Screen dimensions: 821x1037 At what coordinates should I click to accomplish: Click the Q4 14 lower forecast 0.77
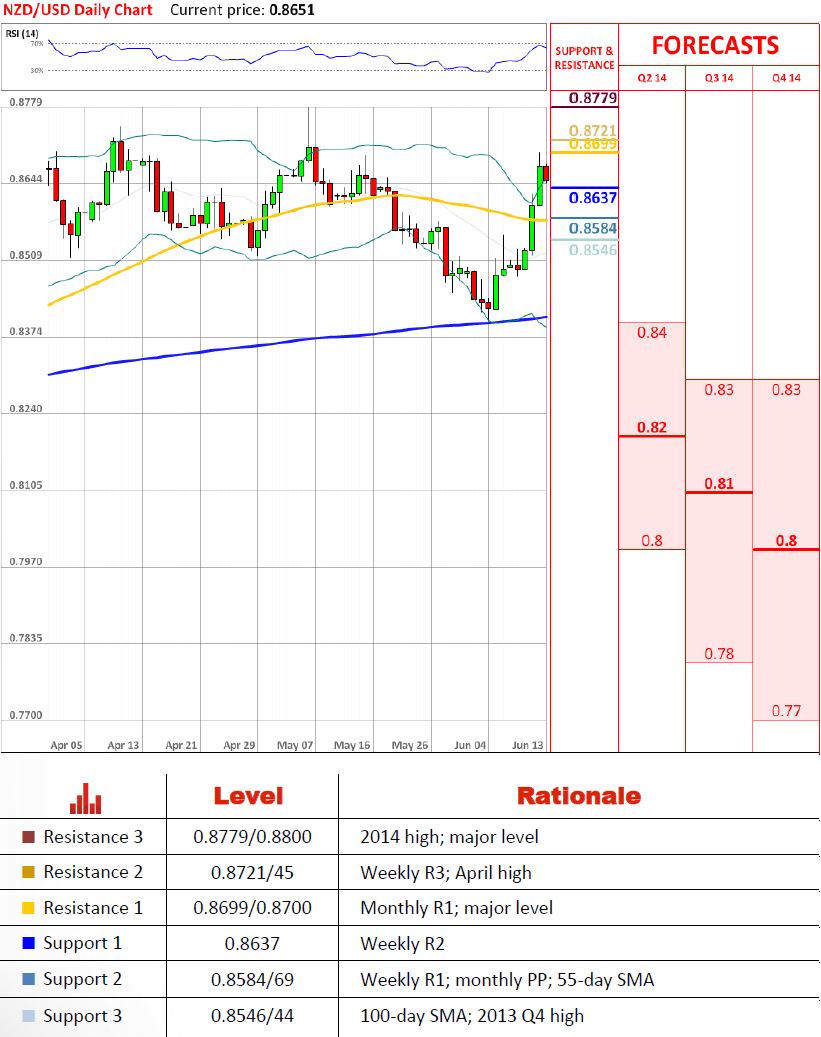[786, 711]
